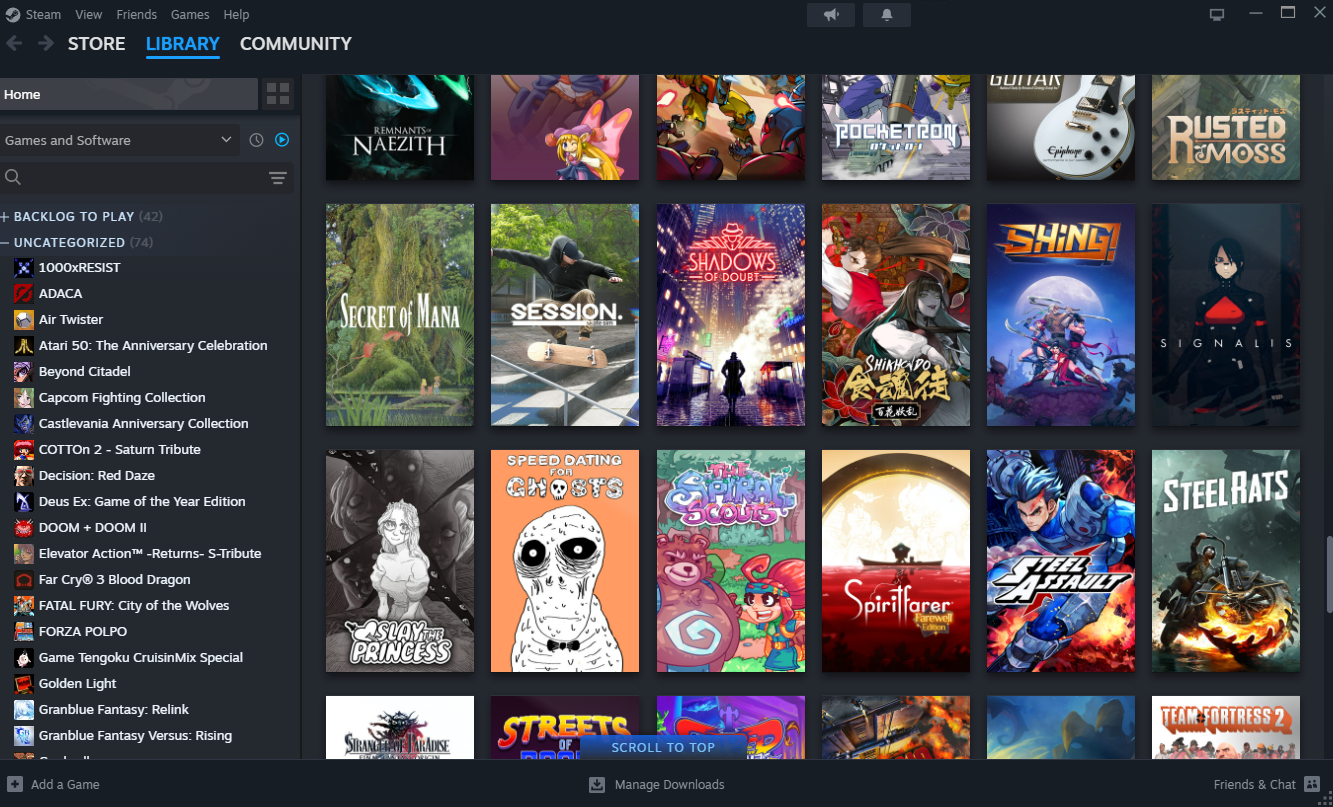Click the Add a Game label

point(65,784)
